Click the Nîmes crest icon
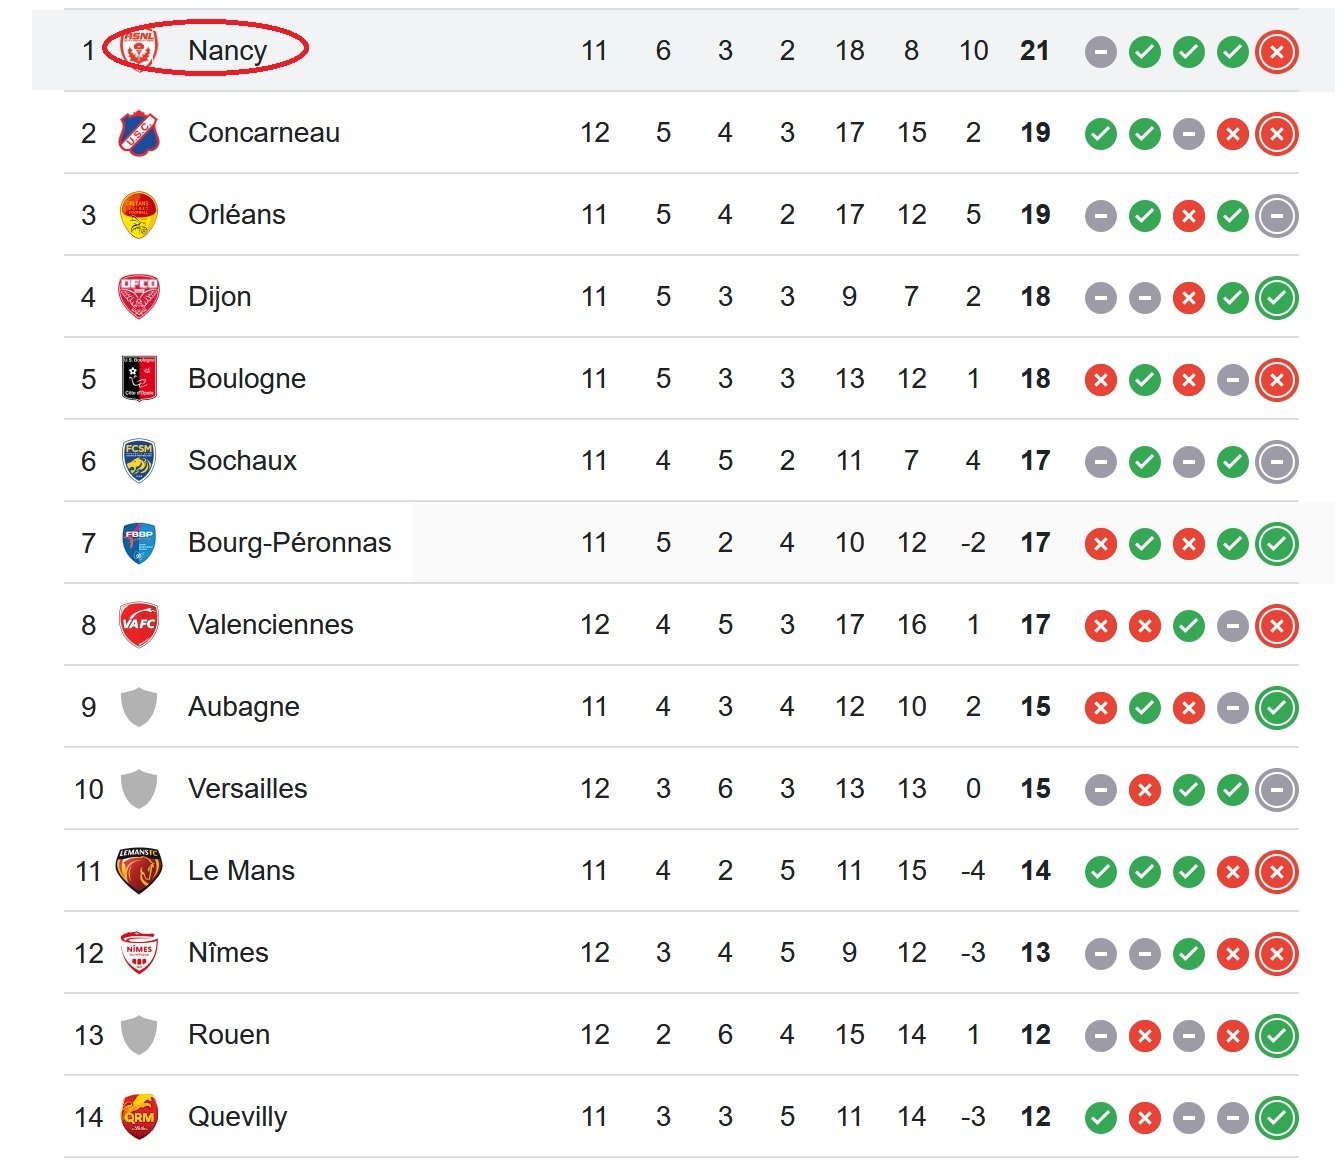The image size is (1335, 1165). (139, 952)
